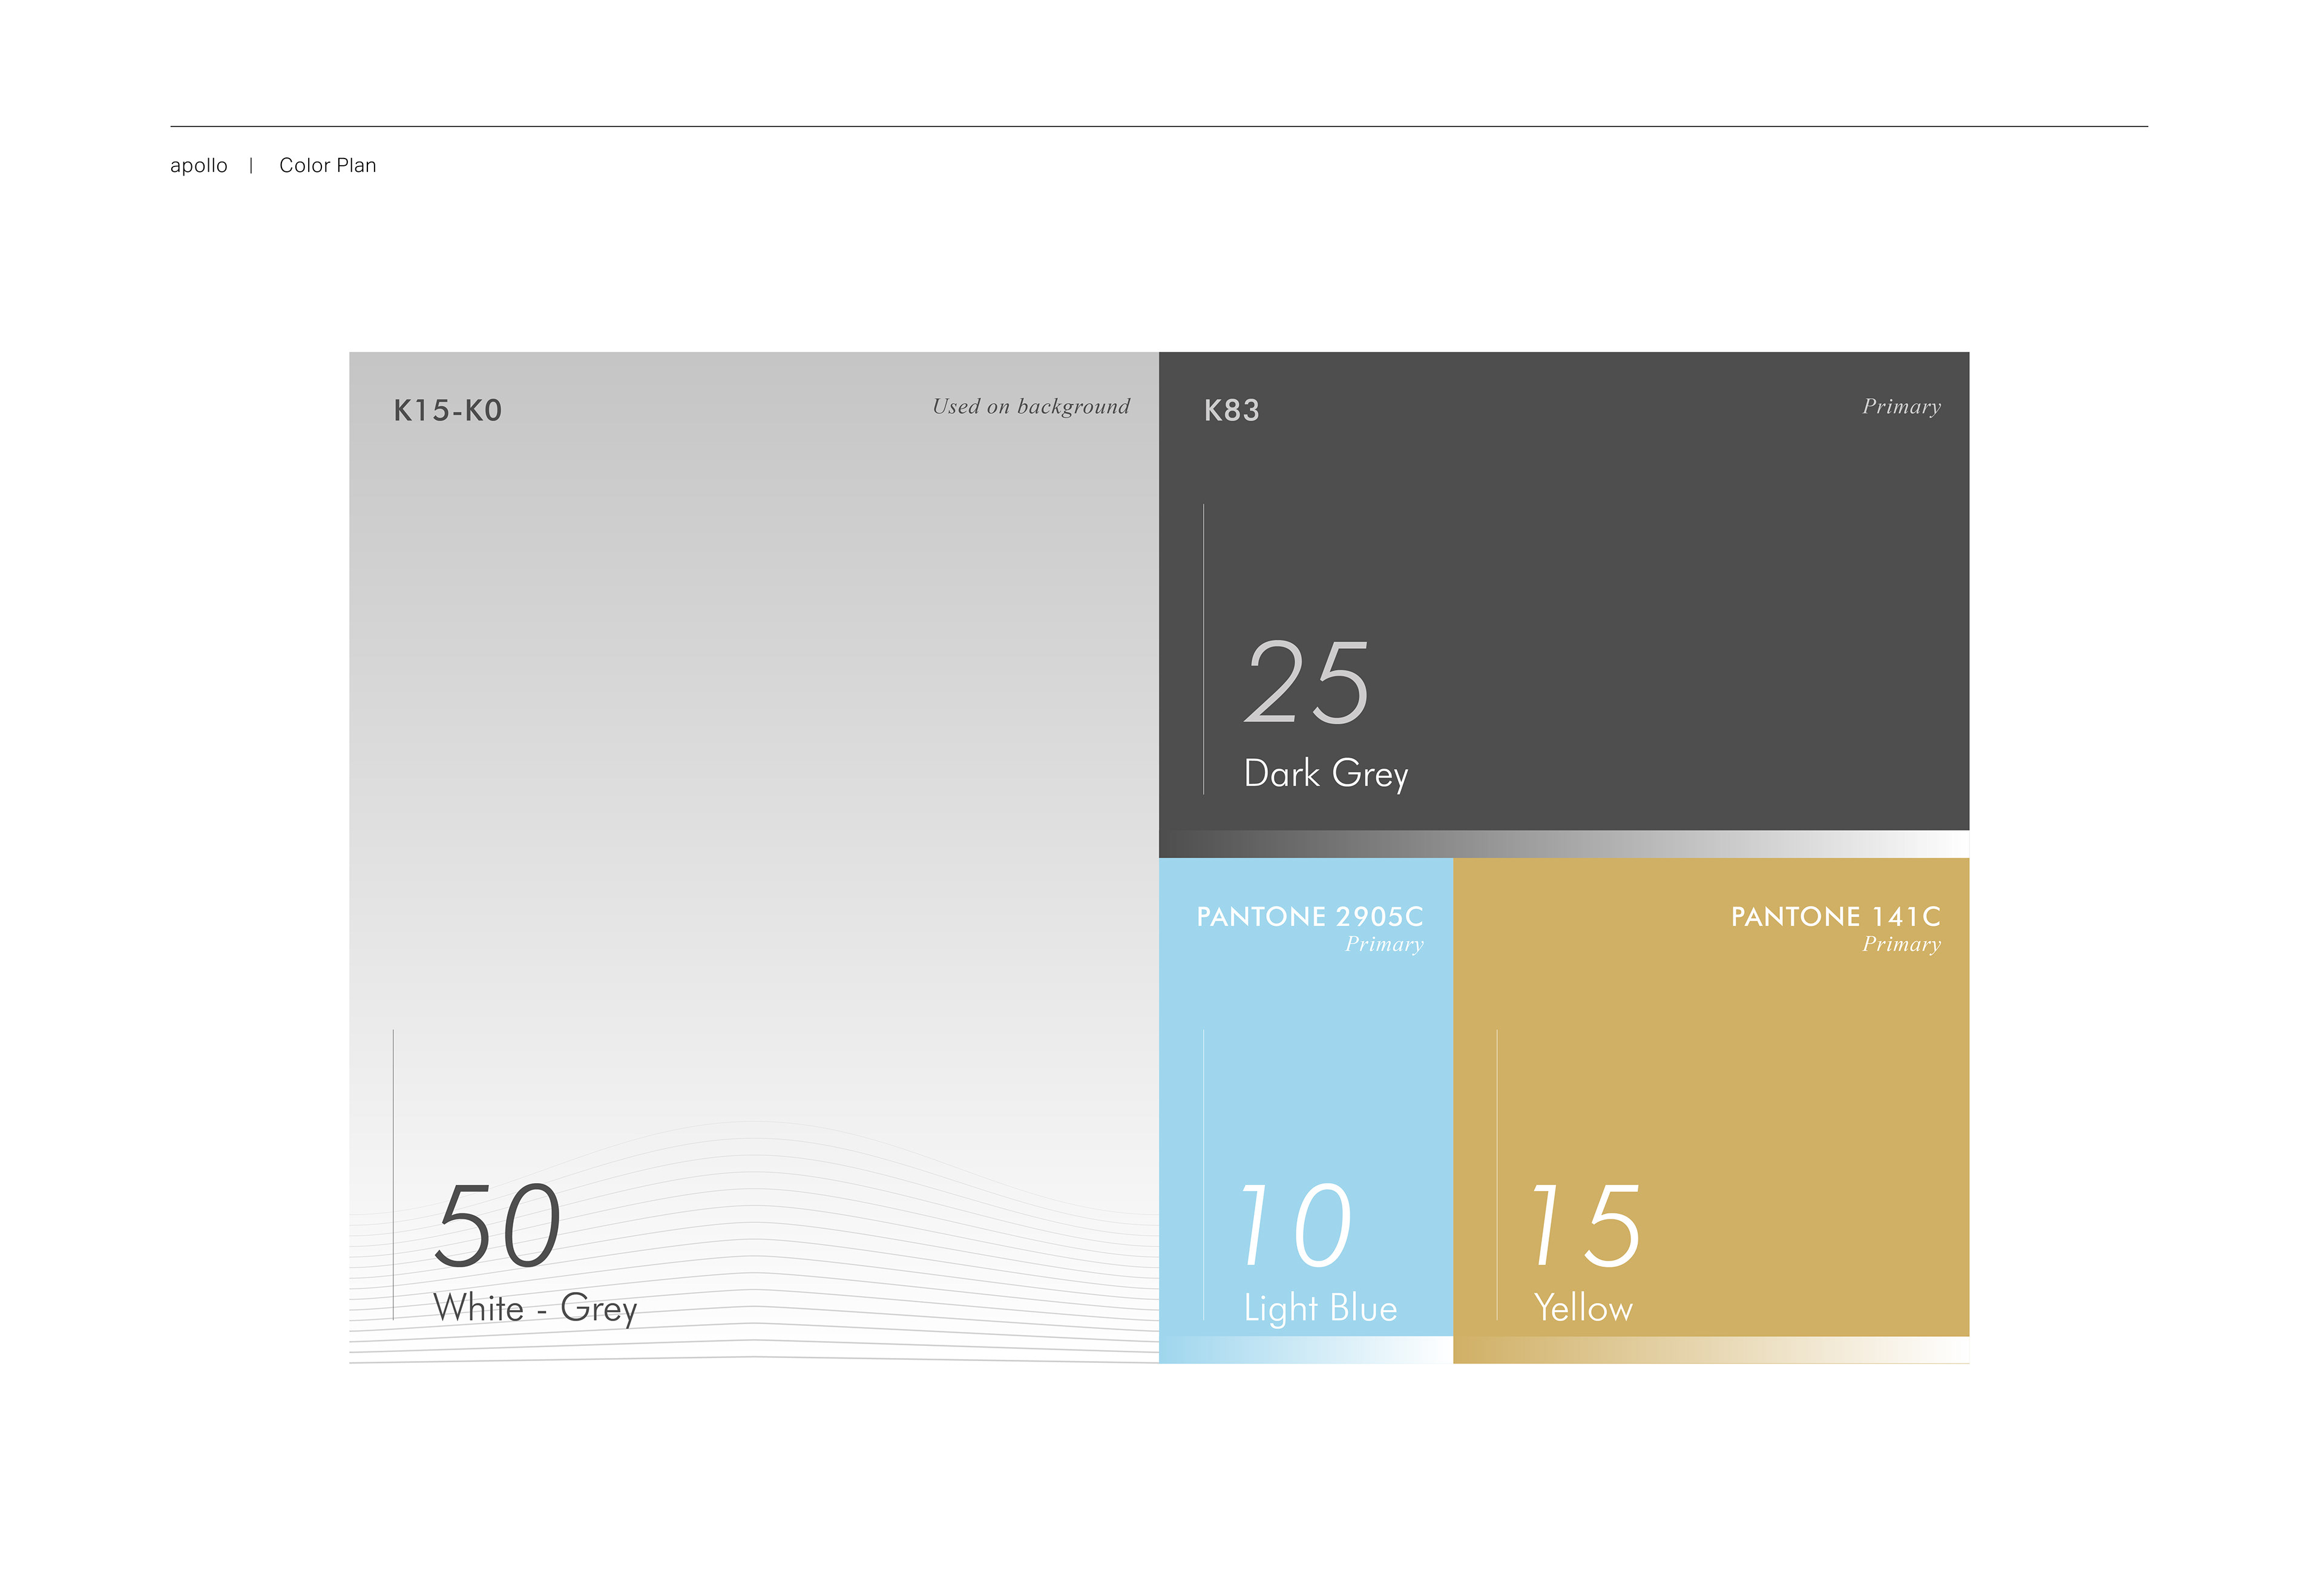Click the 'PANTONE 2905C' label
Viewport: 2324px width, 1591px height.
point(1309,917)
